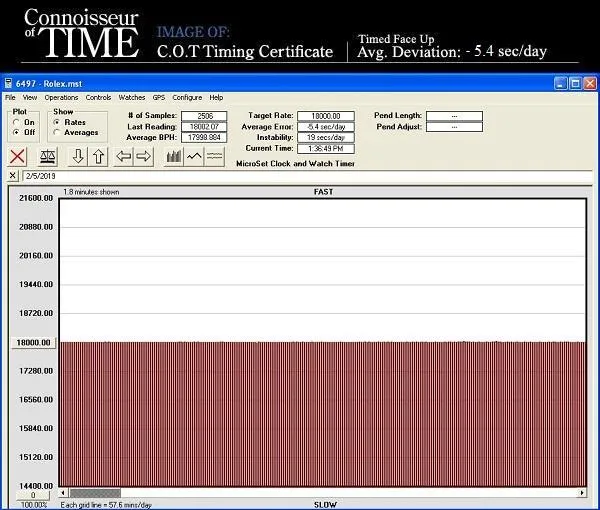Image resolution: width=600 pixels, height=510 pixels.
Task: Click the 'Each grid line' status text
Action: [106, 505]
